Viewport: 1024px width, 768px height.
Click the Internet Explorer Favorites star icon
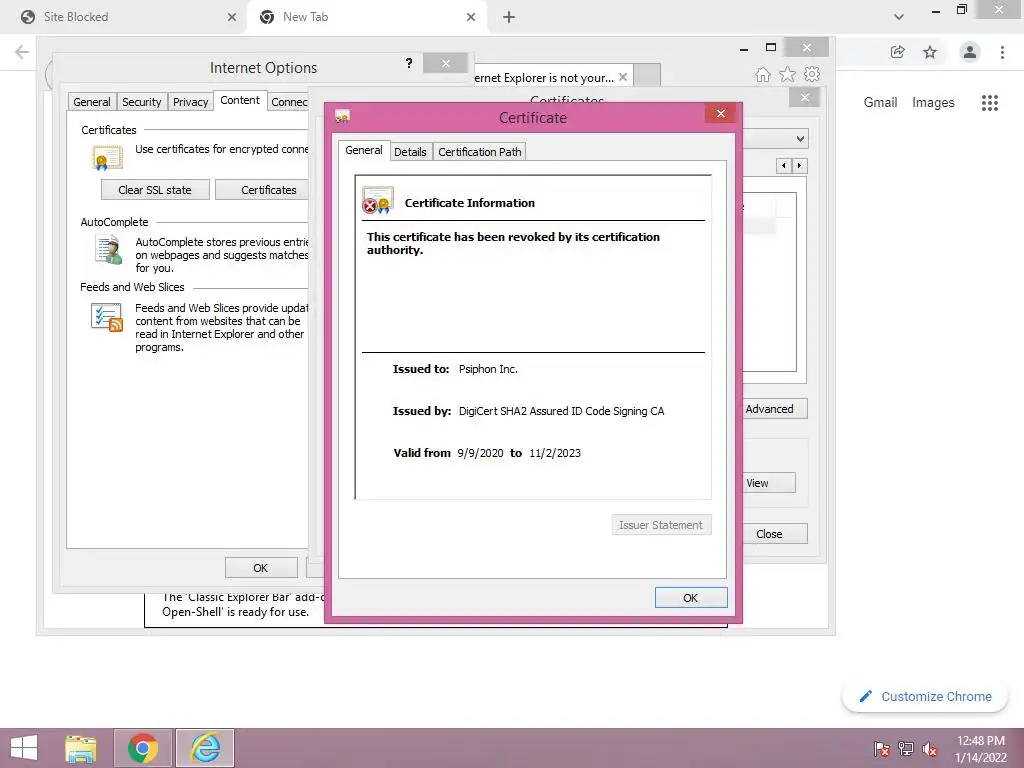[x=788, y=74]
